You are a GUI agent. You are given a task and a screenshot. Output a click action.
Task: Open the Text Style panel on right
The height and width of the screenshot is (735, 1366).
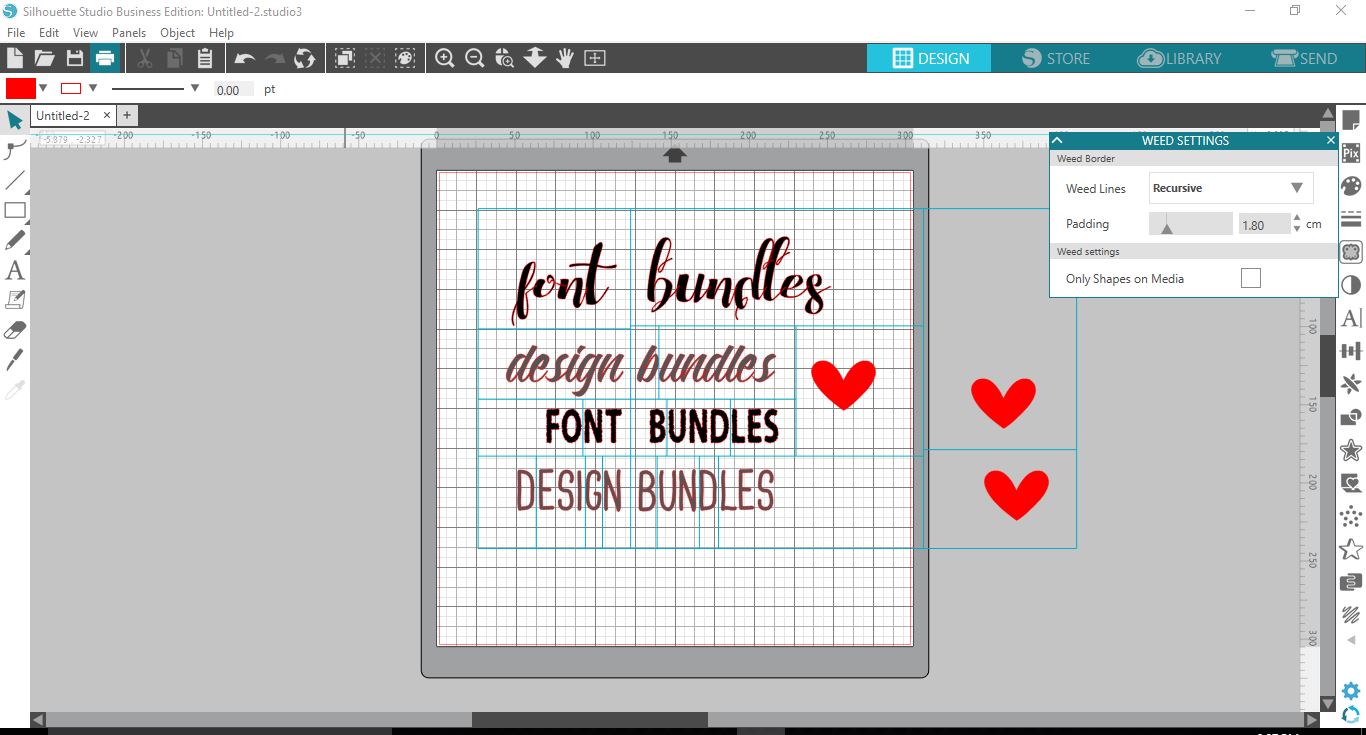pyautogui.click(x=1351, y=318)
